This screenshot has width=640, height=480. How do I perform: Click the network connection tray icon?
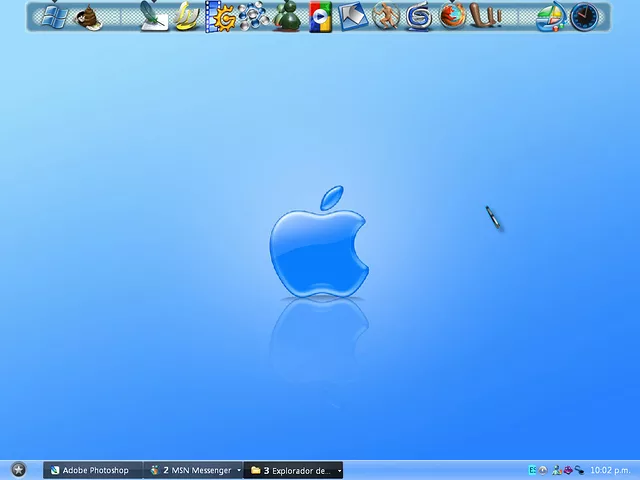click(x=579, y=470)
